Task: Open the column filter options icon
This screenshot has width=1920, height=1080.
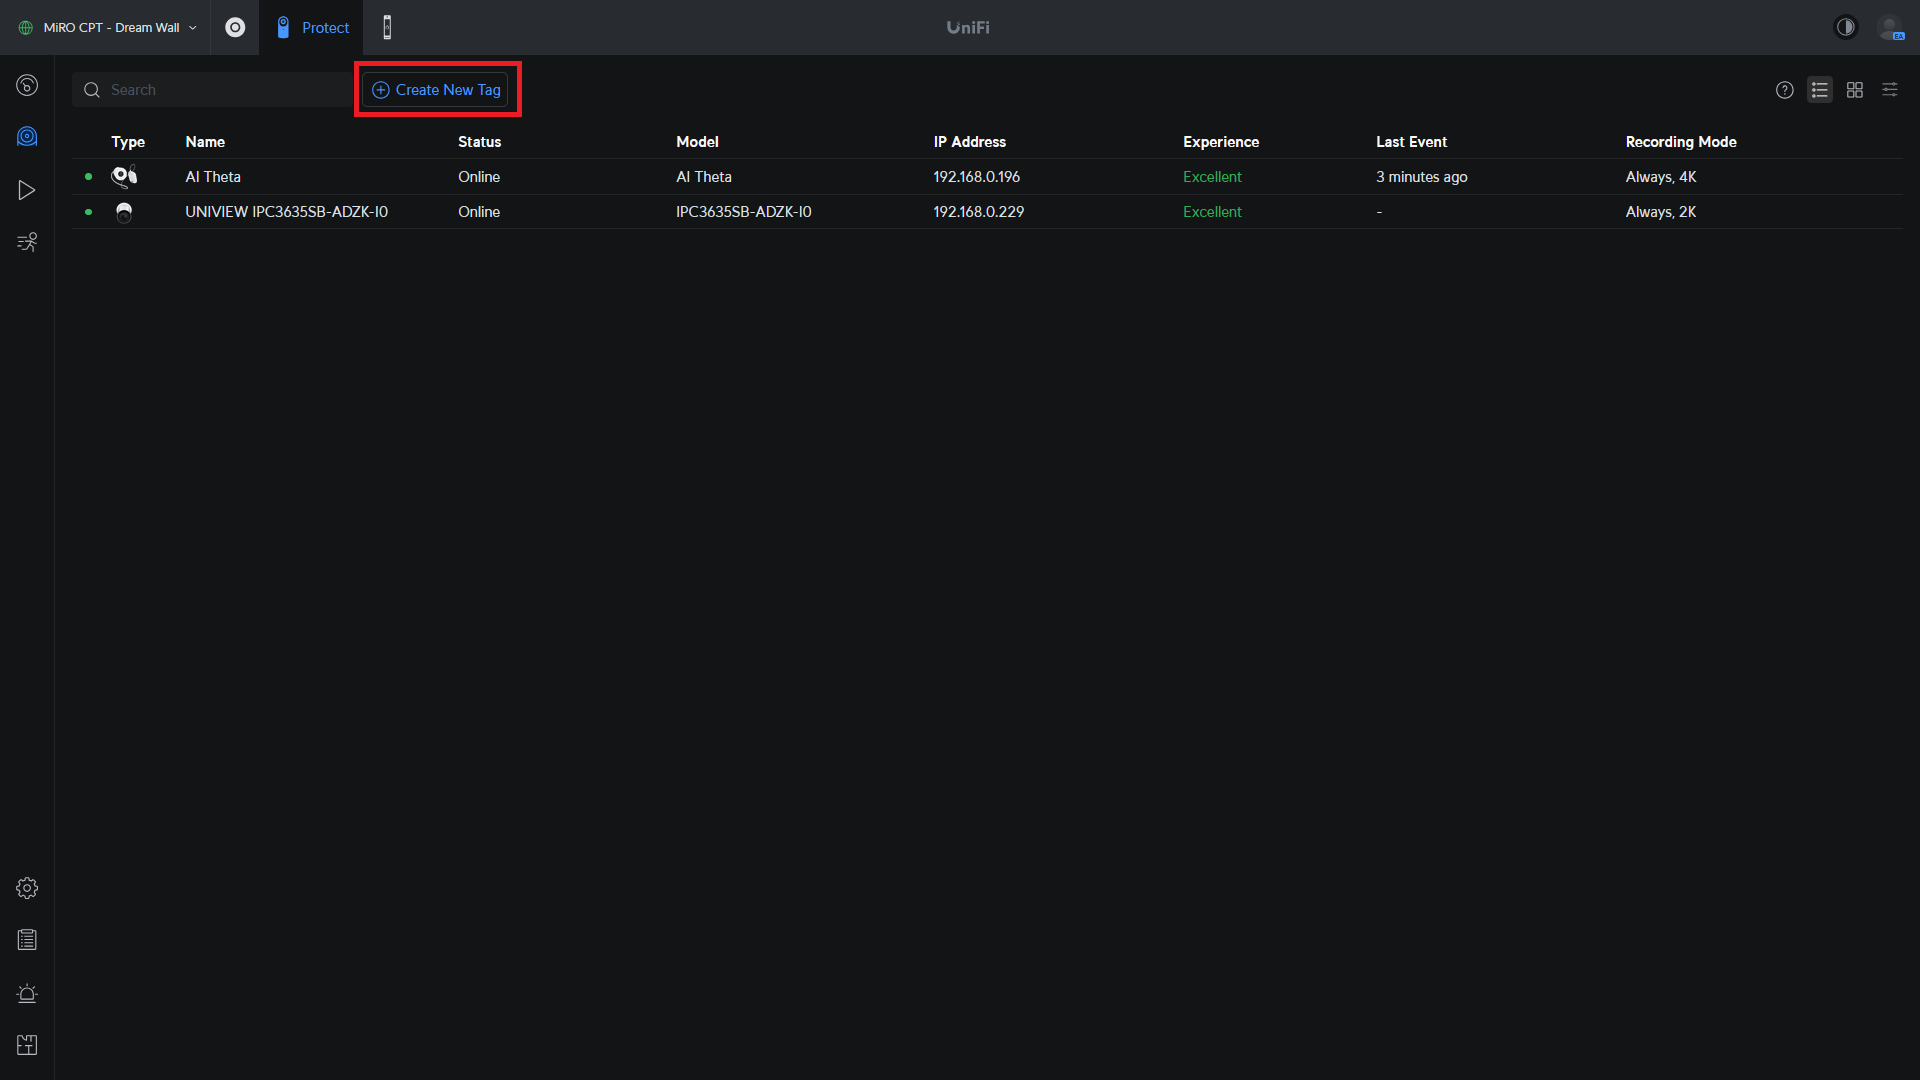Action: click(1889, 90)
